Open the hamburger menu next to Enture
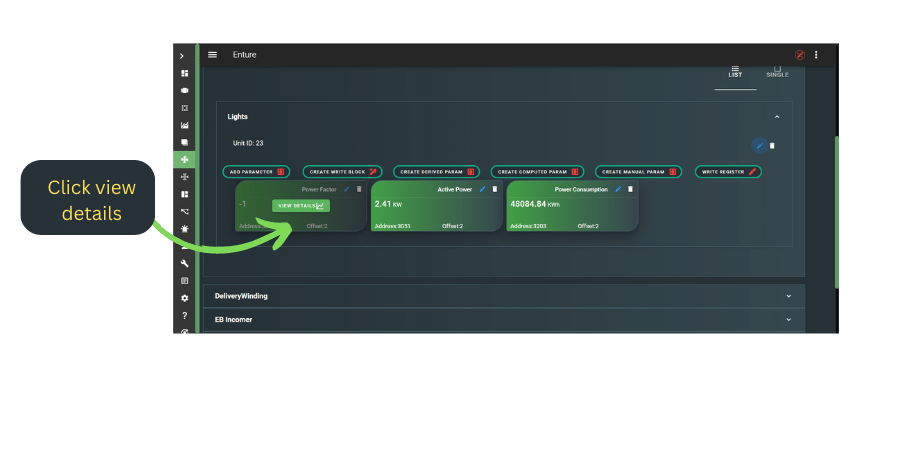This screenshot has height=450, width=900. pos(212,55)
